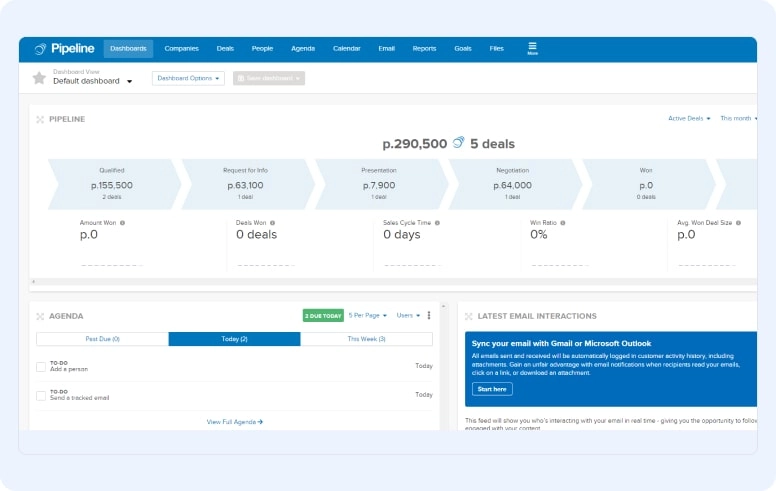The height and width of the screenshot is (491, 776).
Task: Click the move handle icon beside PIPELINE
Action: point(40,119)
